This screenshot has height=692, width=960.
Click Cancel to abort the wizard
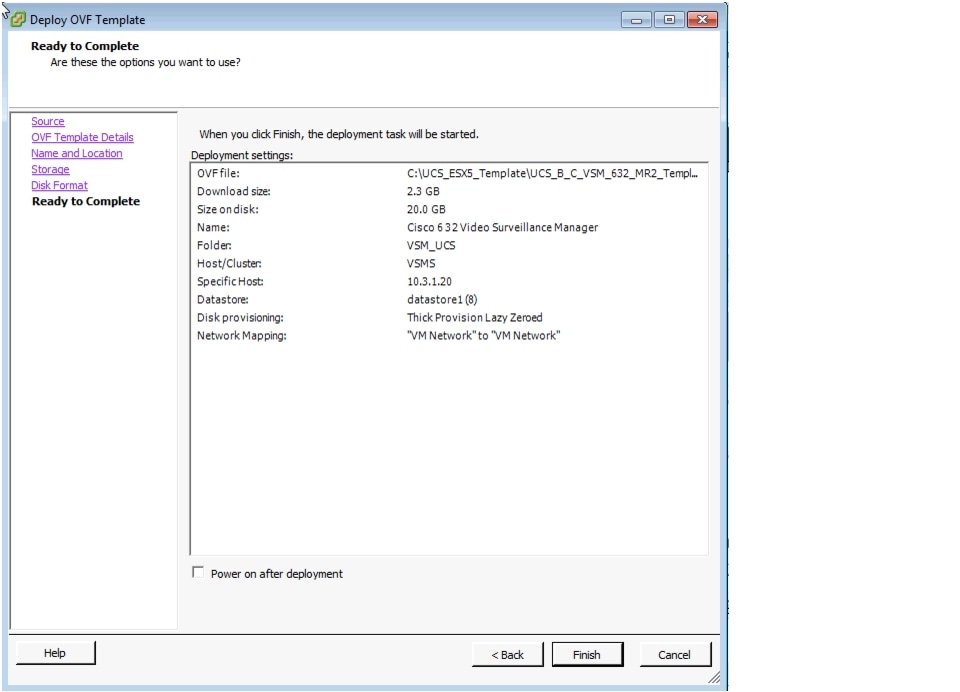click(675, 654)
